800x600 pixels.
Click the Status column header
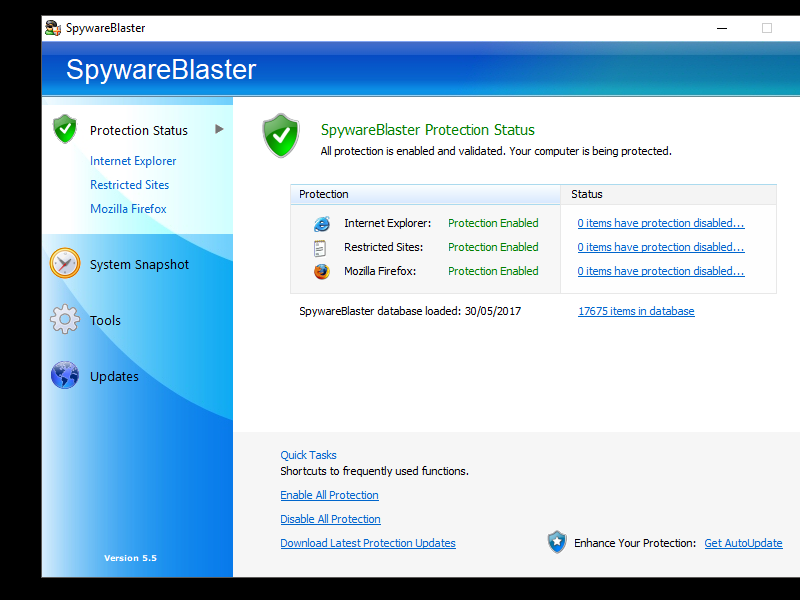pos(668,194)
